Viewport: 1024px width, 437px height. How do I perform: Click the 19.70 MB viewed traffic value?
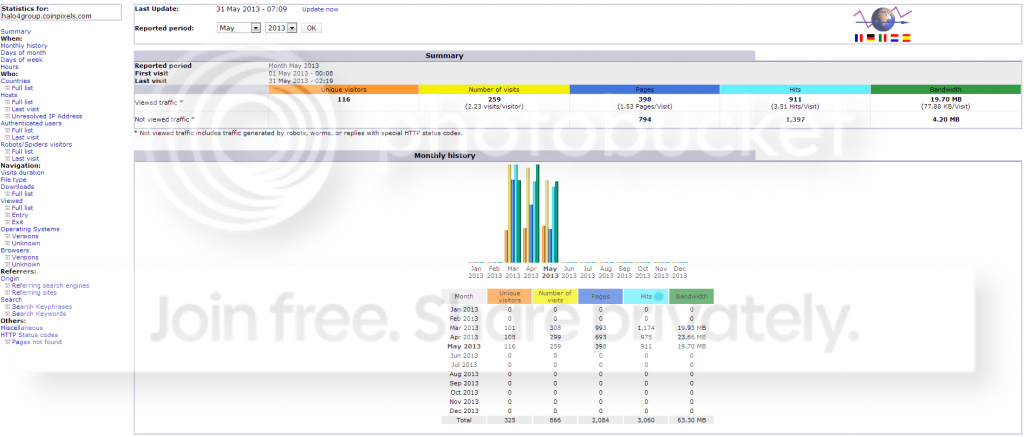946,99
